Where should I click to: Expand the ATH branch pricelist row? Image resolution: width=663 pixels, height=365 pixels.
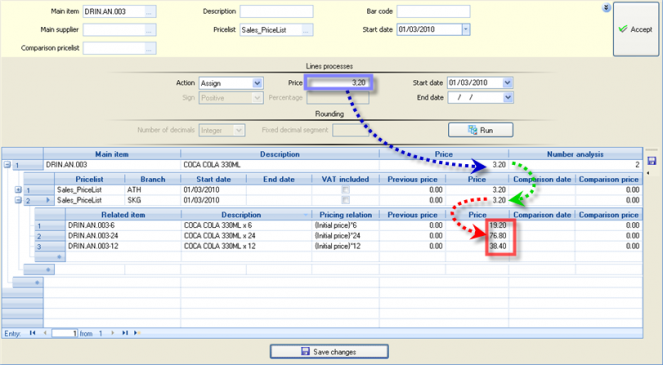point(18,190)
